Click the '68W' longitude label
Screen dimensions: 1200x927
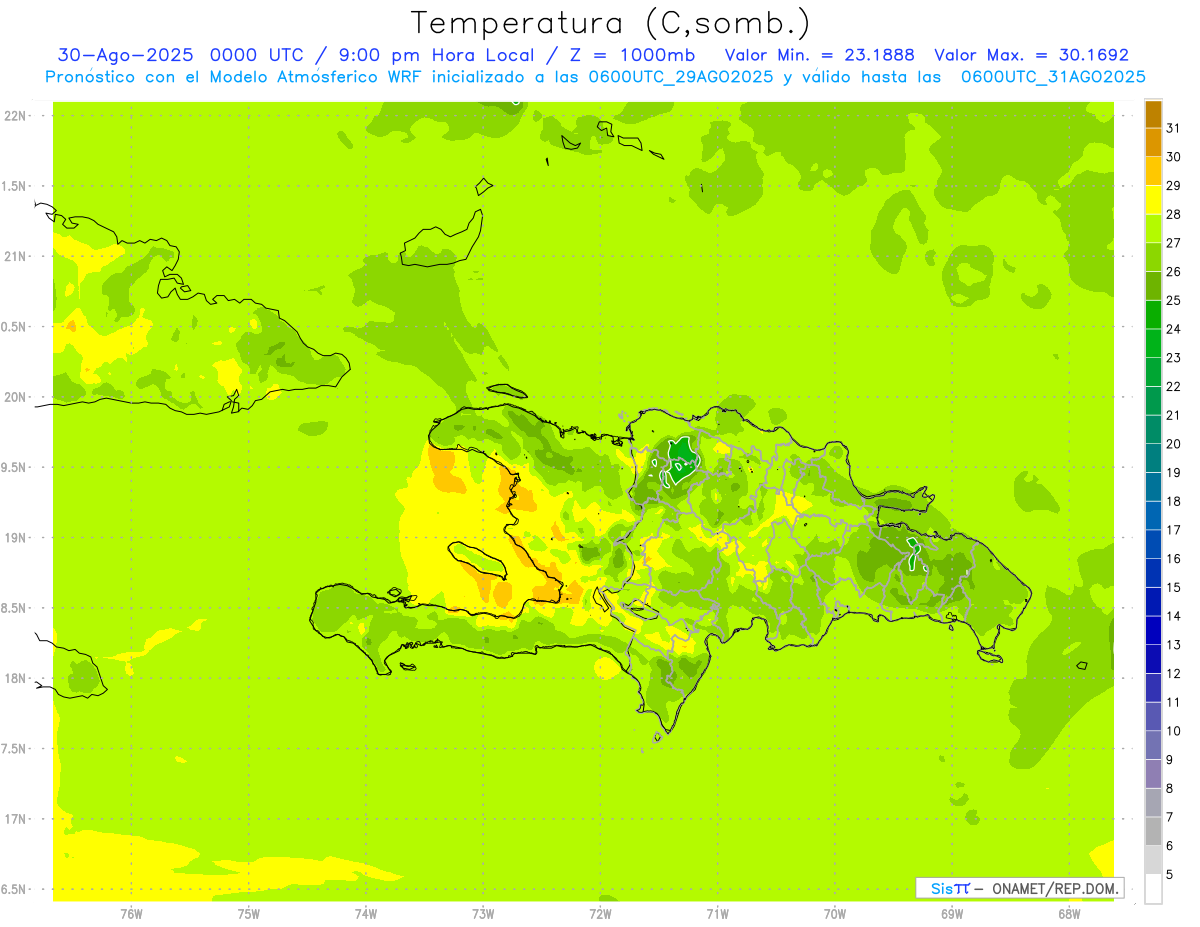(x=1069, y=914)
